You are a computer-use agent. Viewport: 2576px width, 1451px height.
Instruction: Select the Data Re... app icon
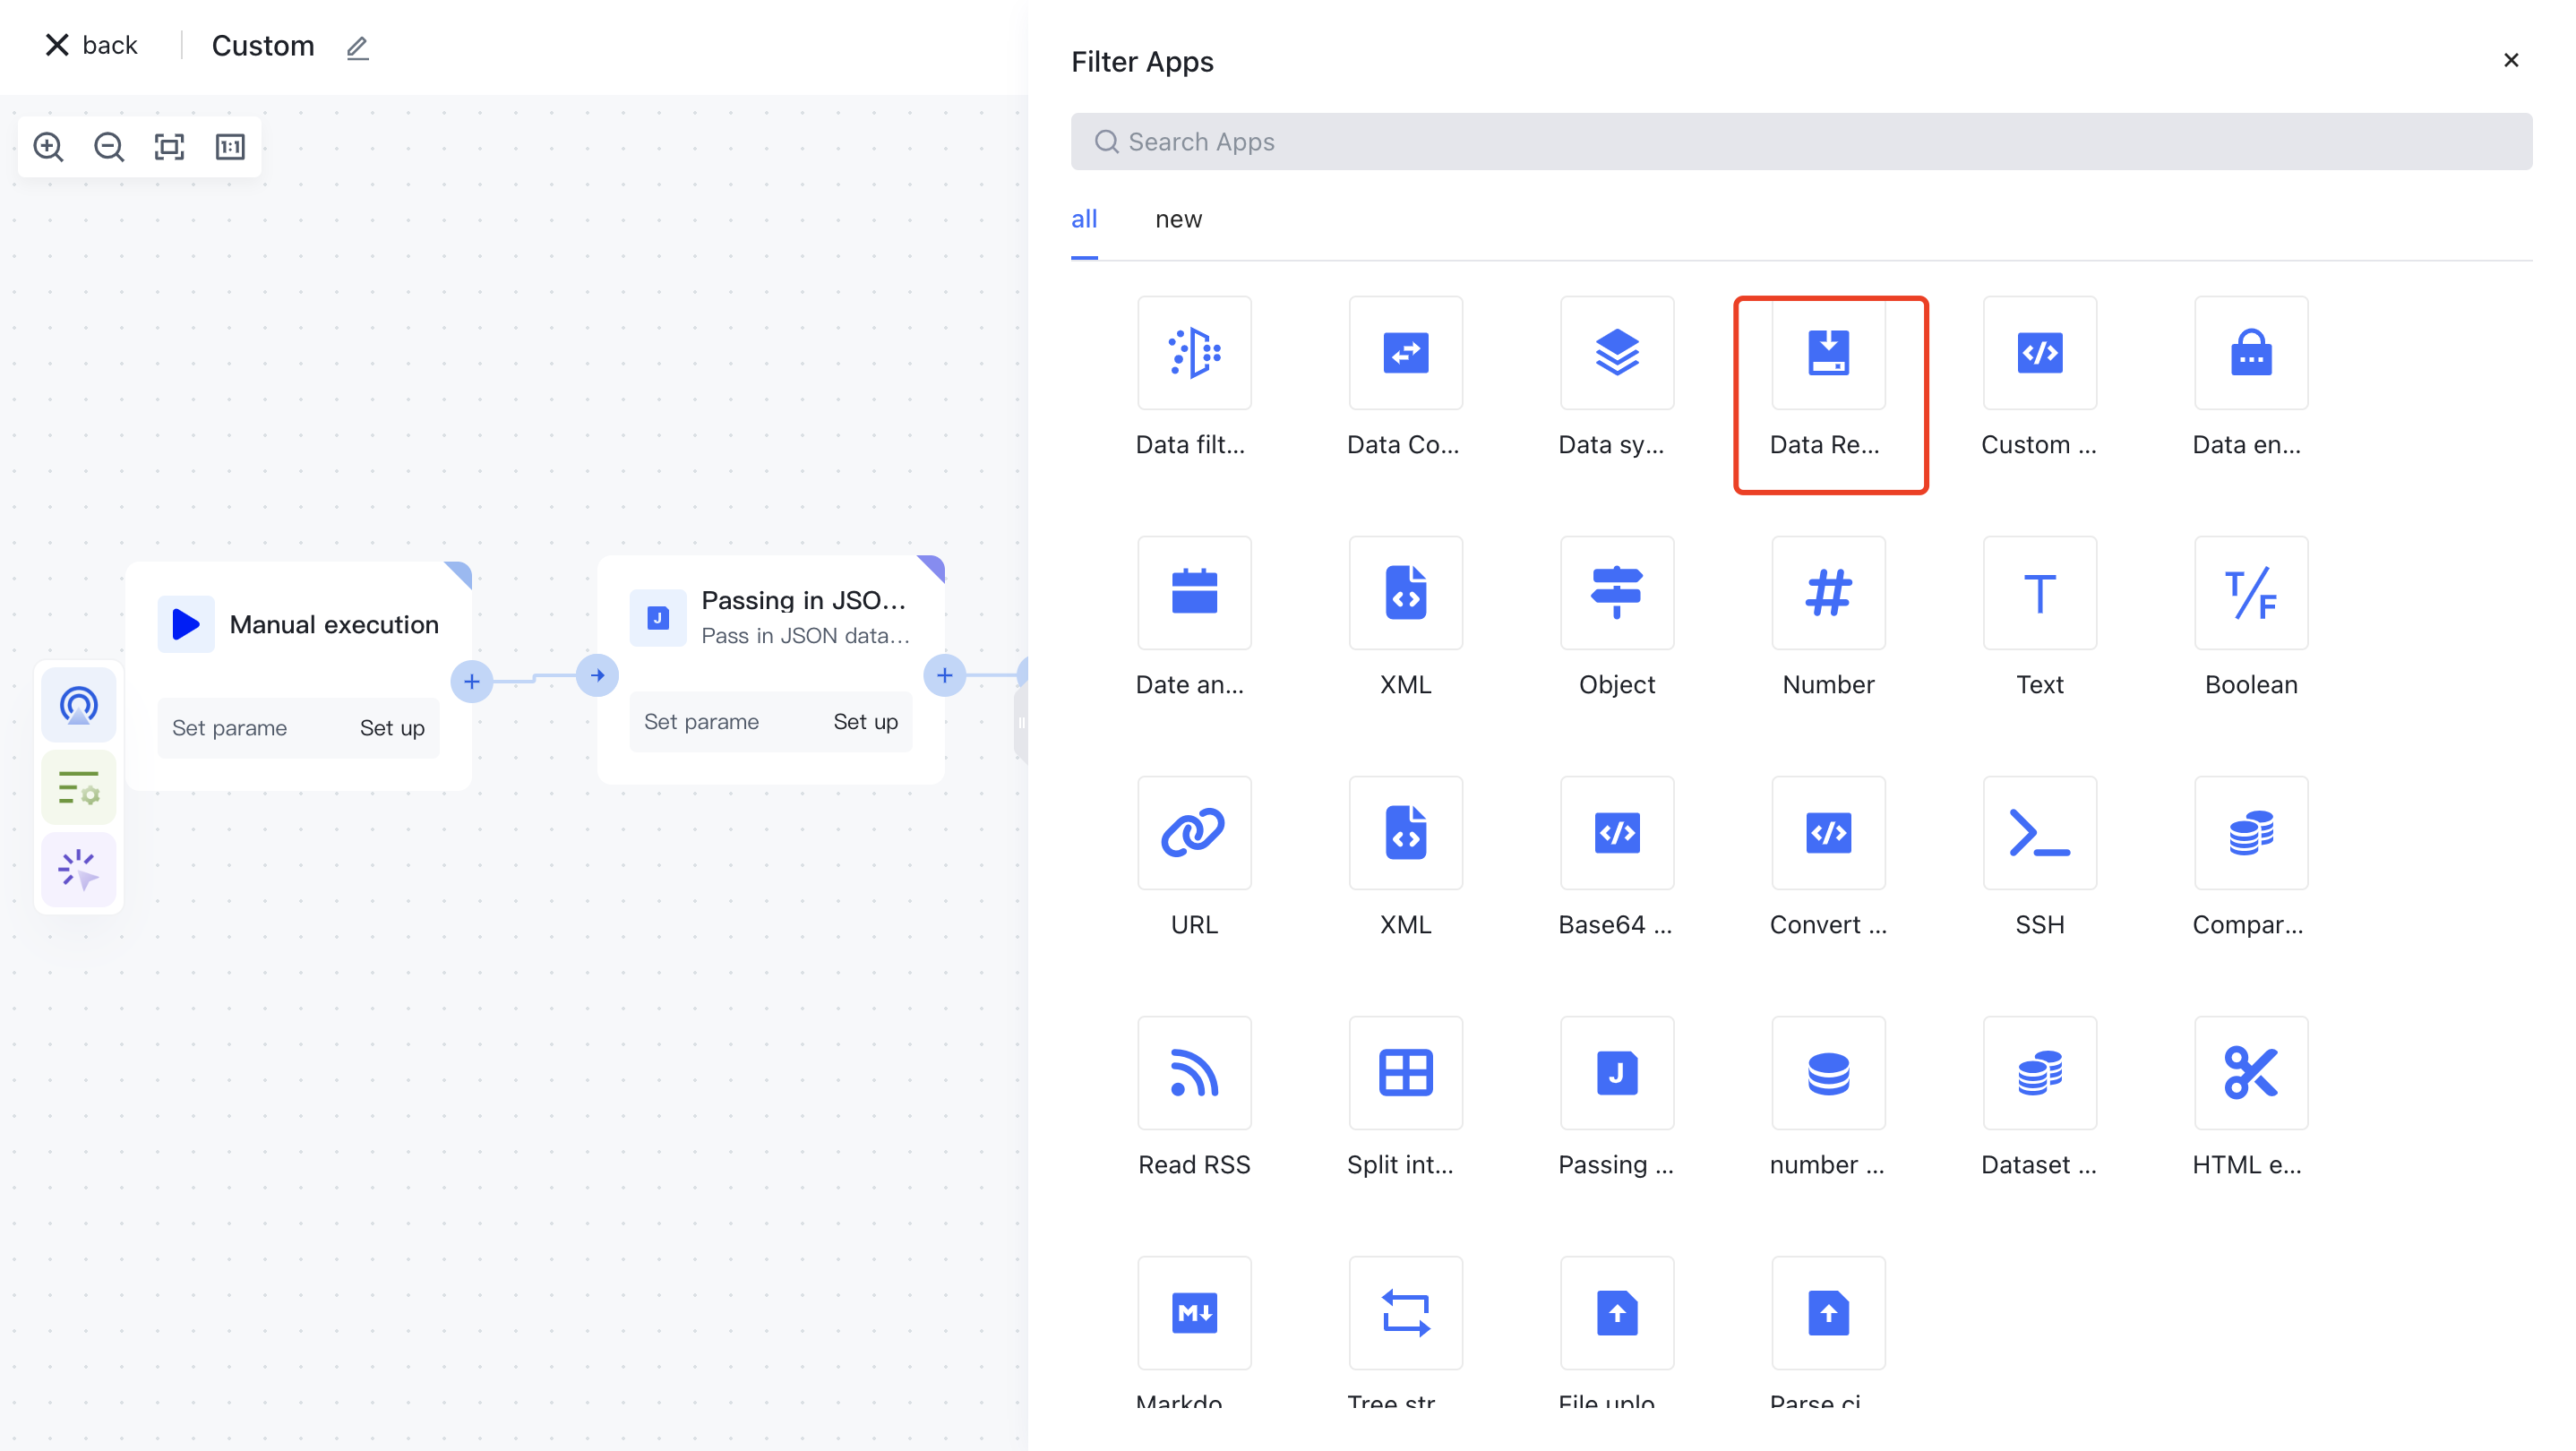pyautogui.click(x=1827, y=353)
